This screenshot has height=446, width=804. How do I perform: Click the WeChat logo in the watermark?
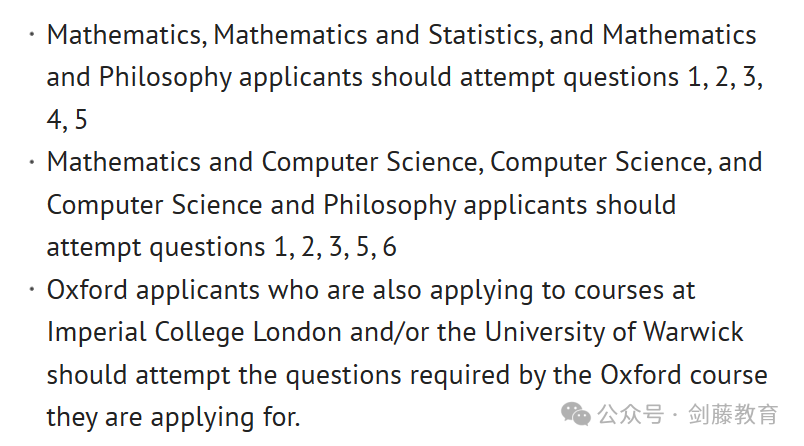pos(576,413)
